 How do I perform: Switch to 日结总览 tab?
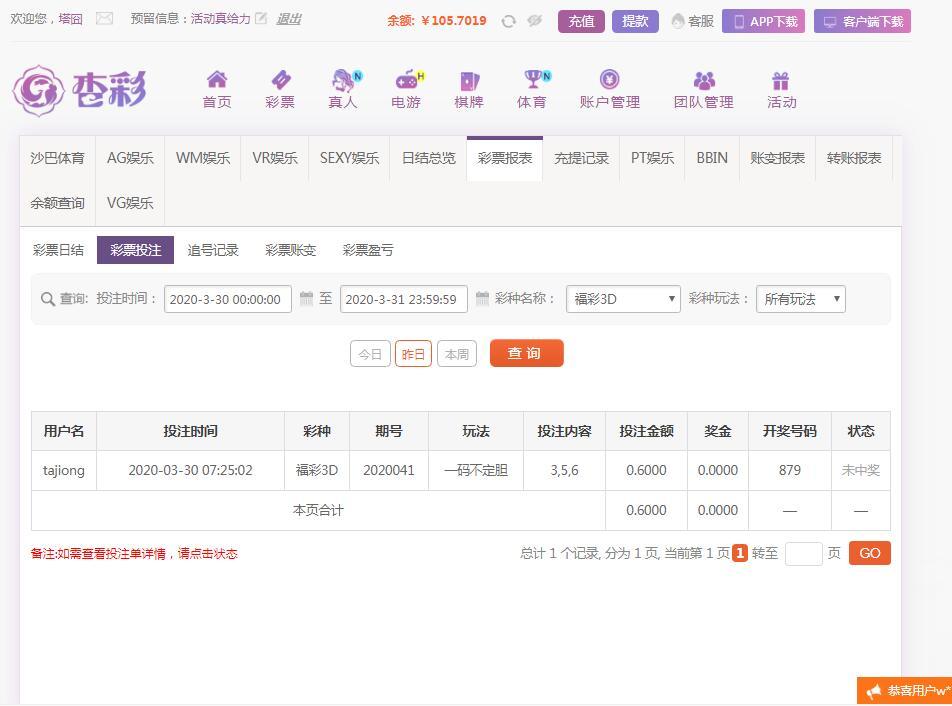tap(428, 158)
